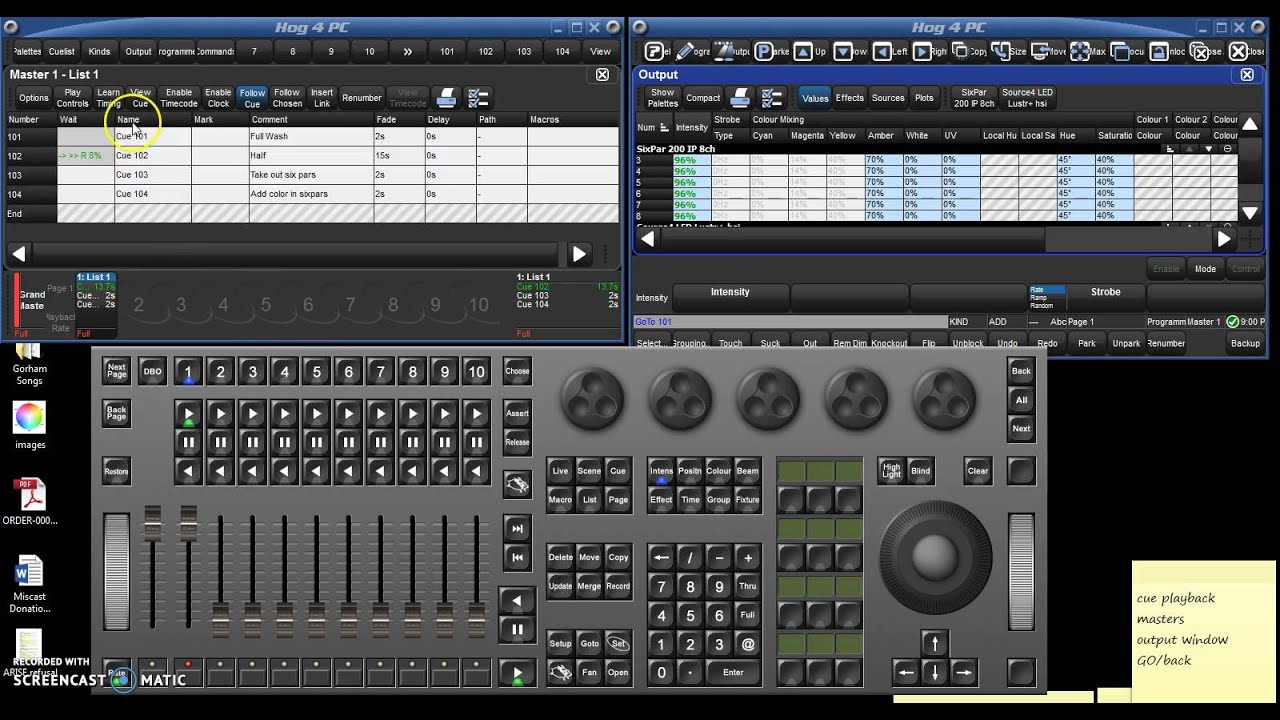
Task: Expand more toolbar views with double chevron
Action: [x=408, y=51]
